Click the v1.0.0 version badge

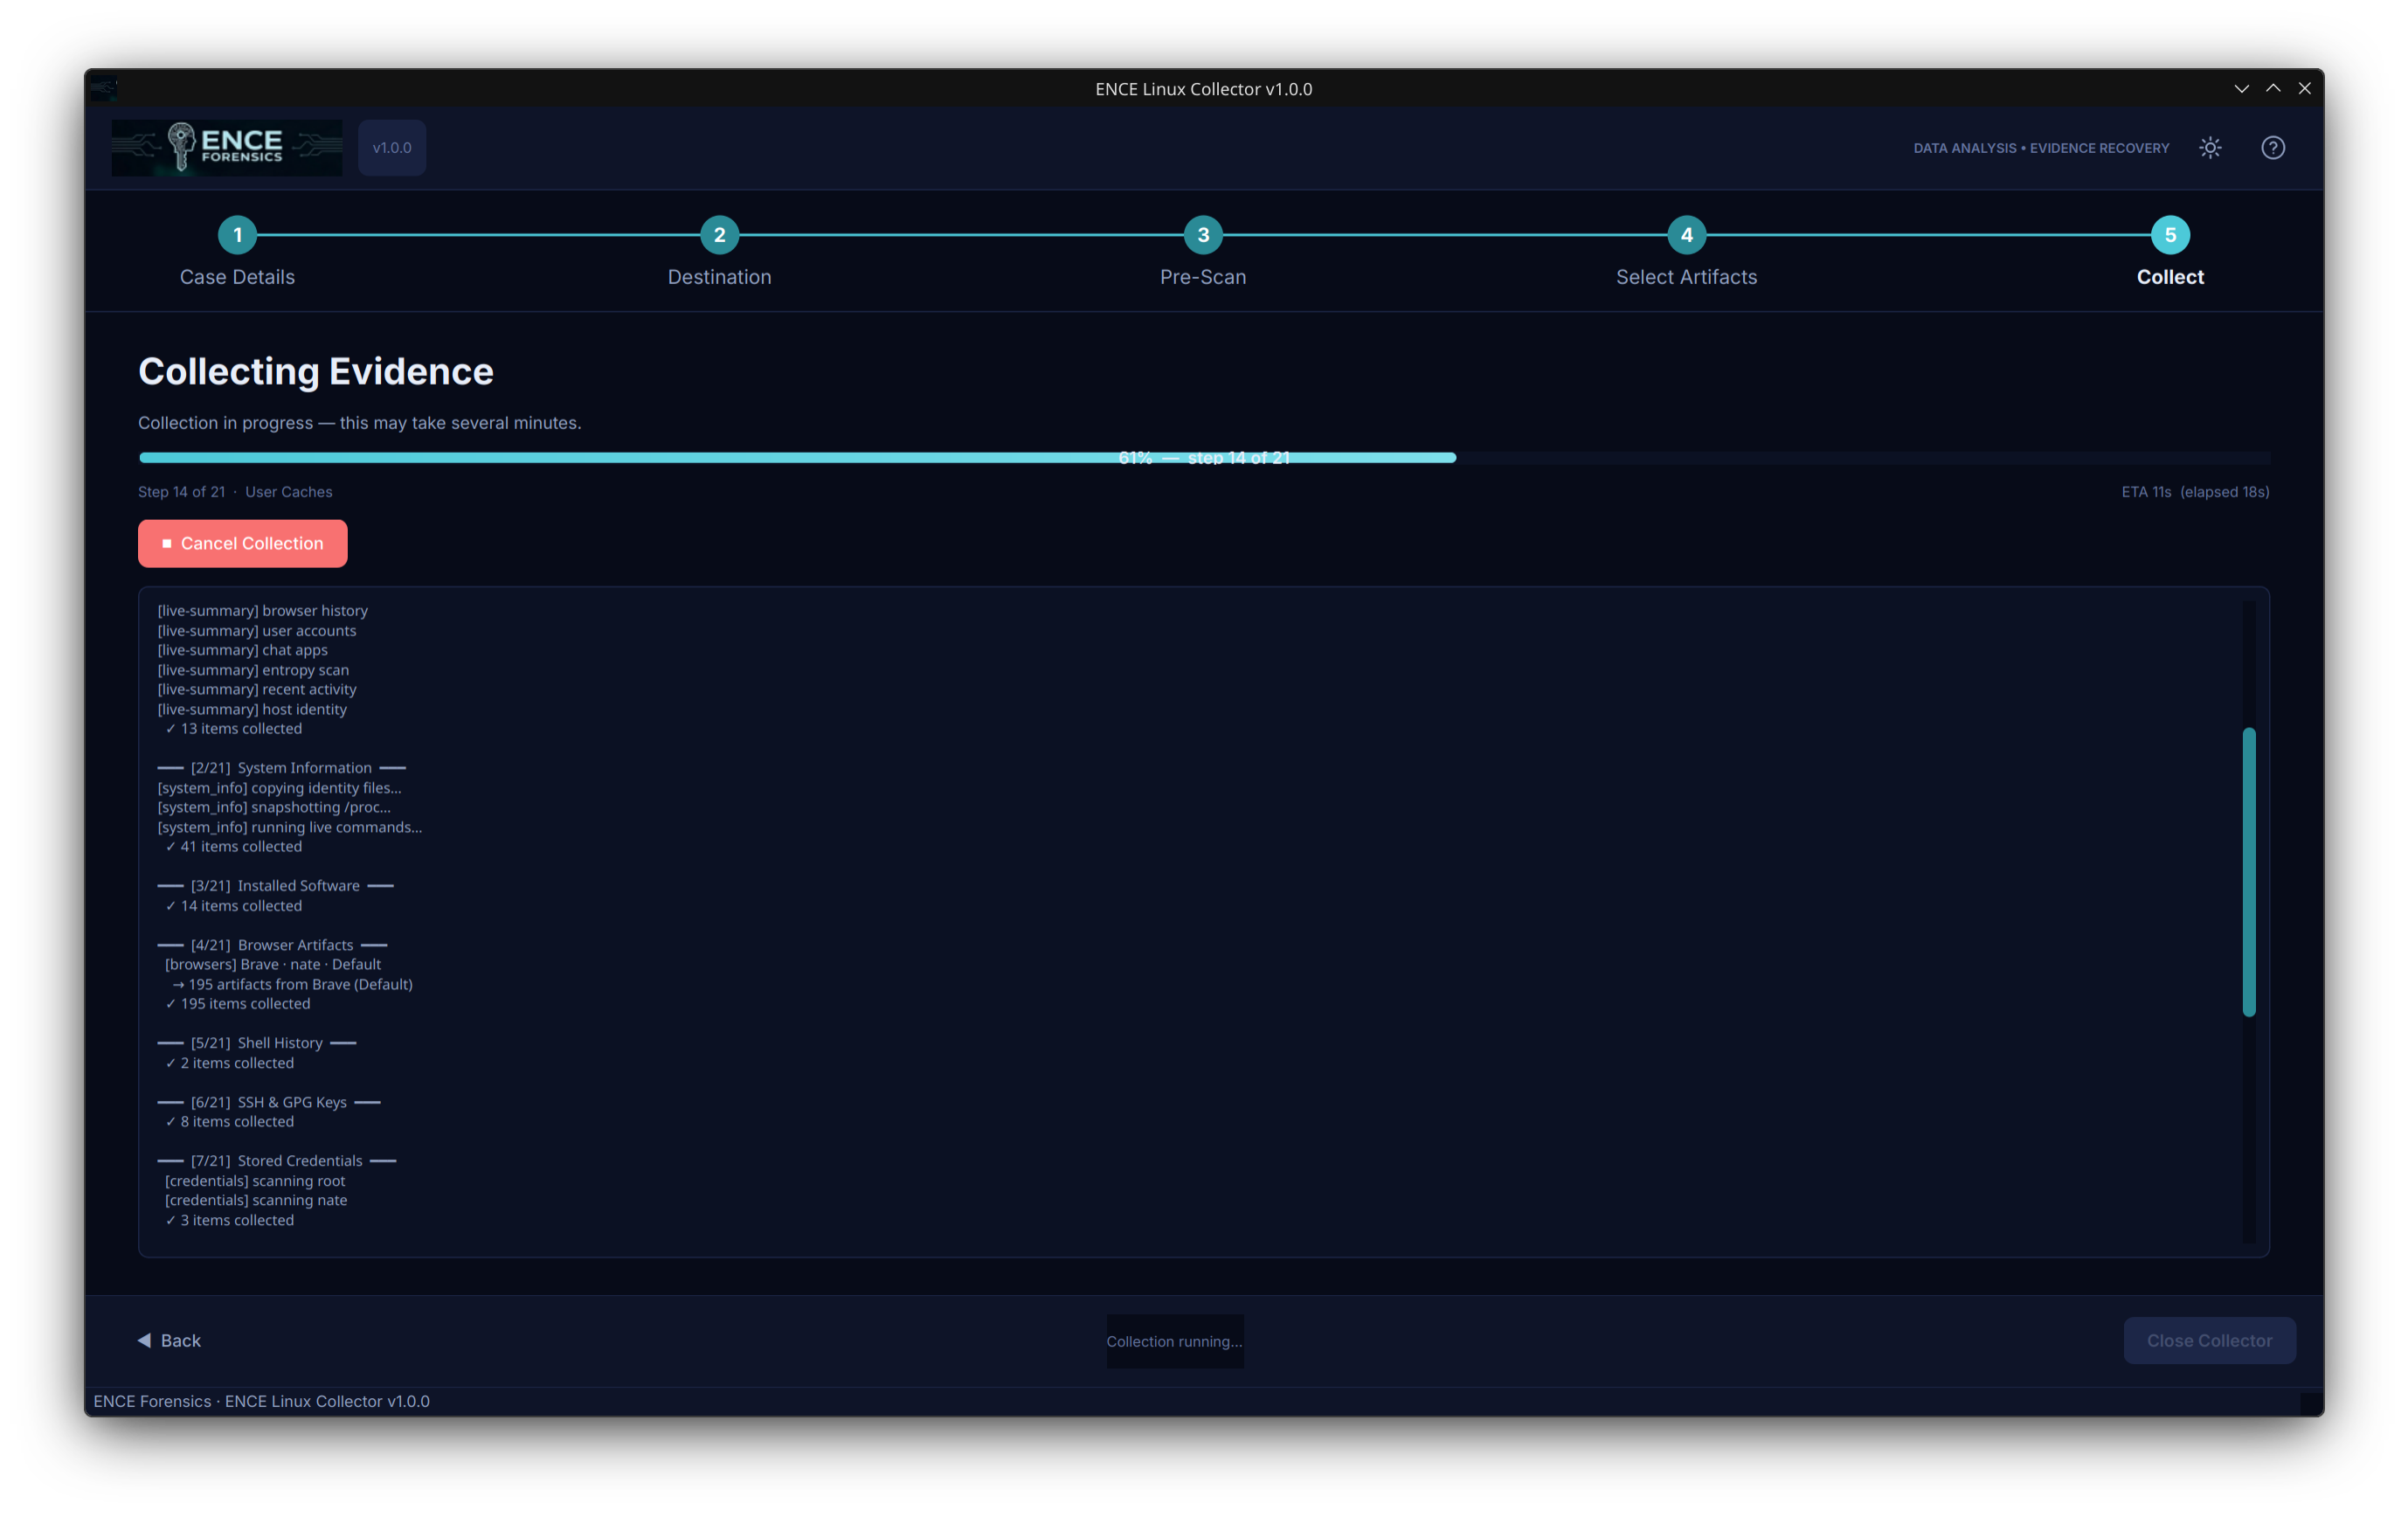coord(392,148)
